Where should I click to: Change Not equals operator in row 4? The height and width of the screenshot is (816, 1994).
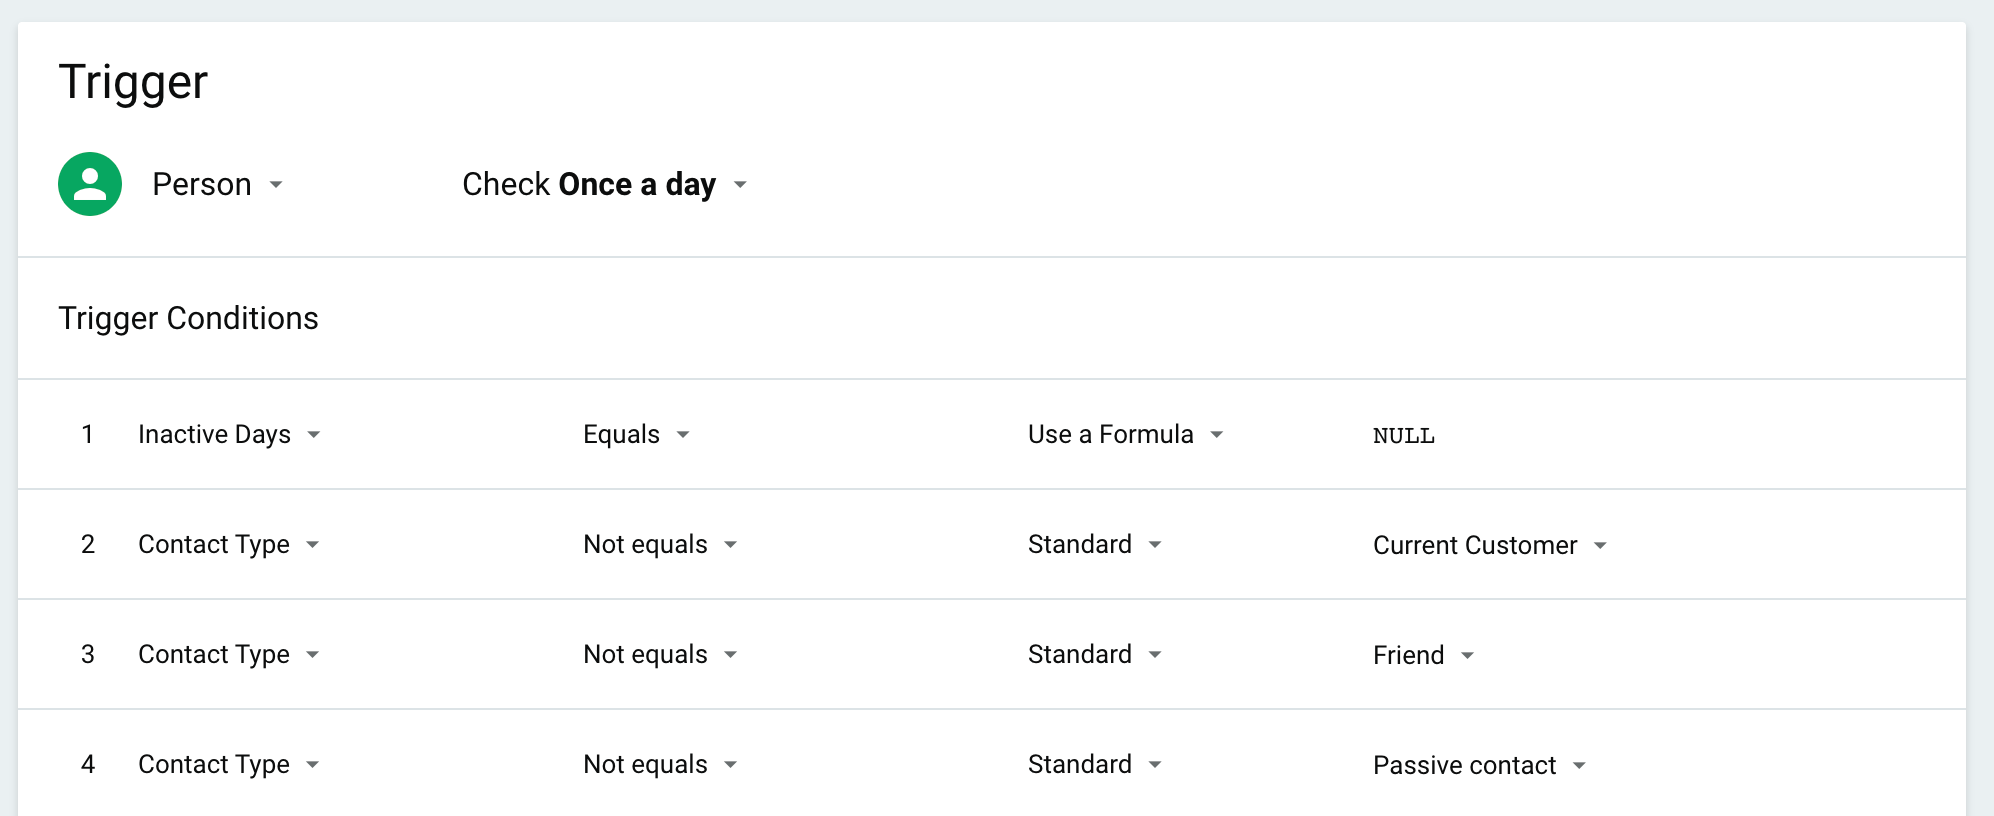(x=660, y=765)
